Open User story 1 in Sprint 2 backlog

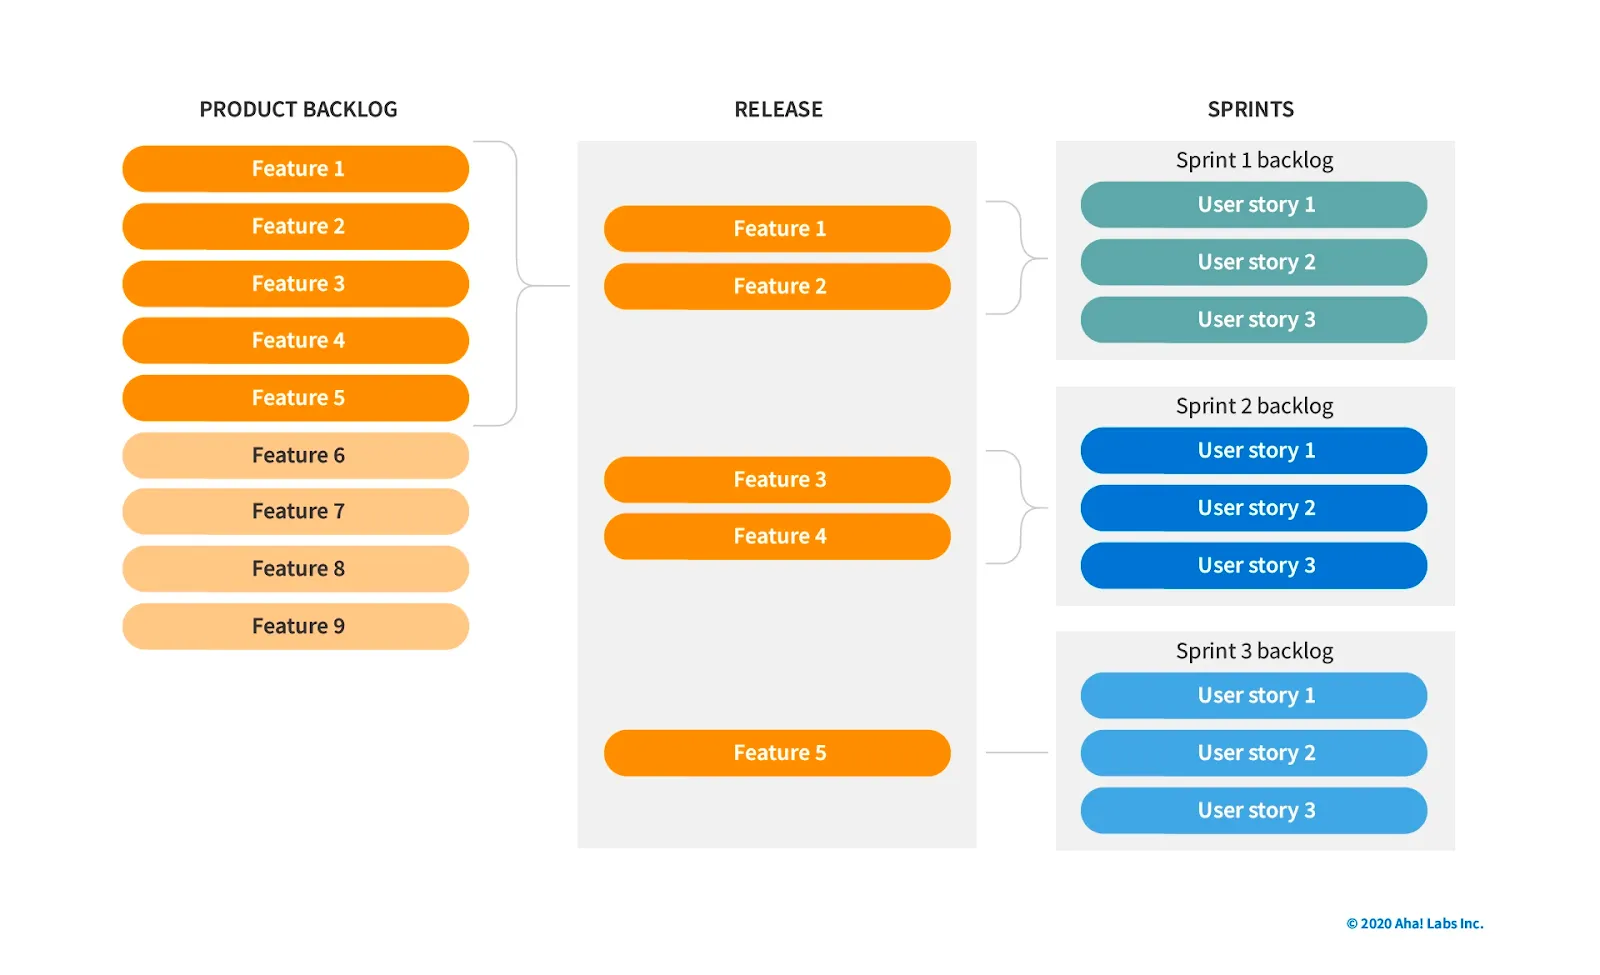tap(1254, 451)
